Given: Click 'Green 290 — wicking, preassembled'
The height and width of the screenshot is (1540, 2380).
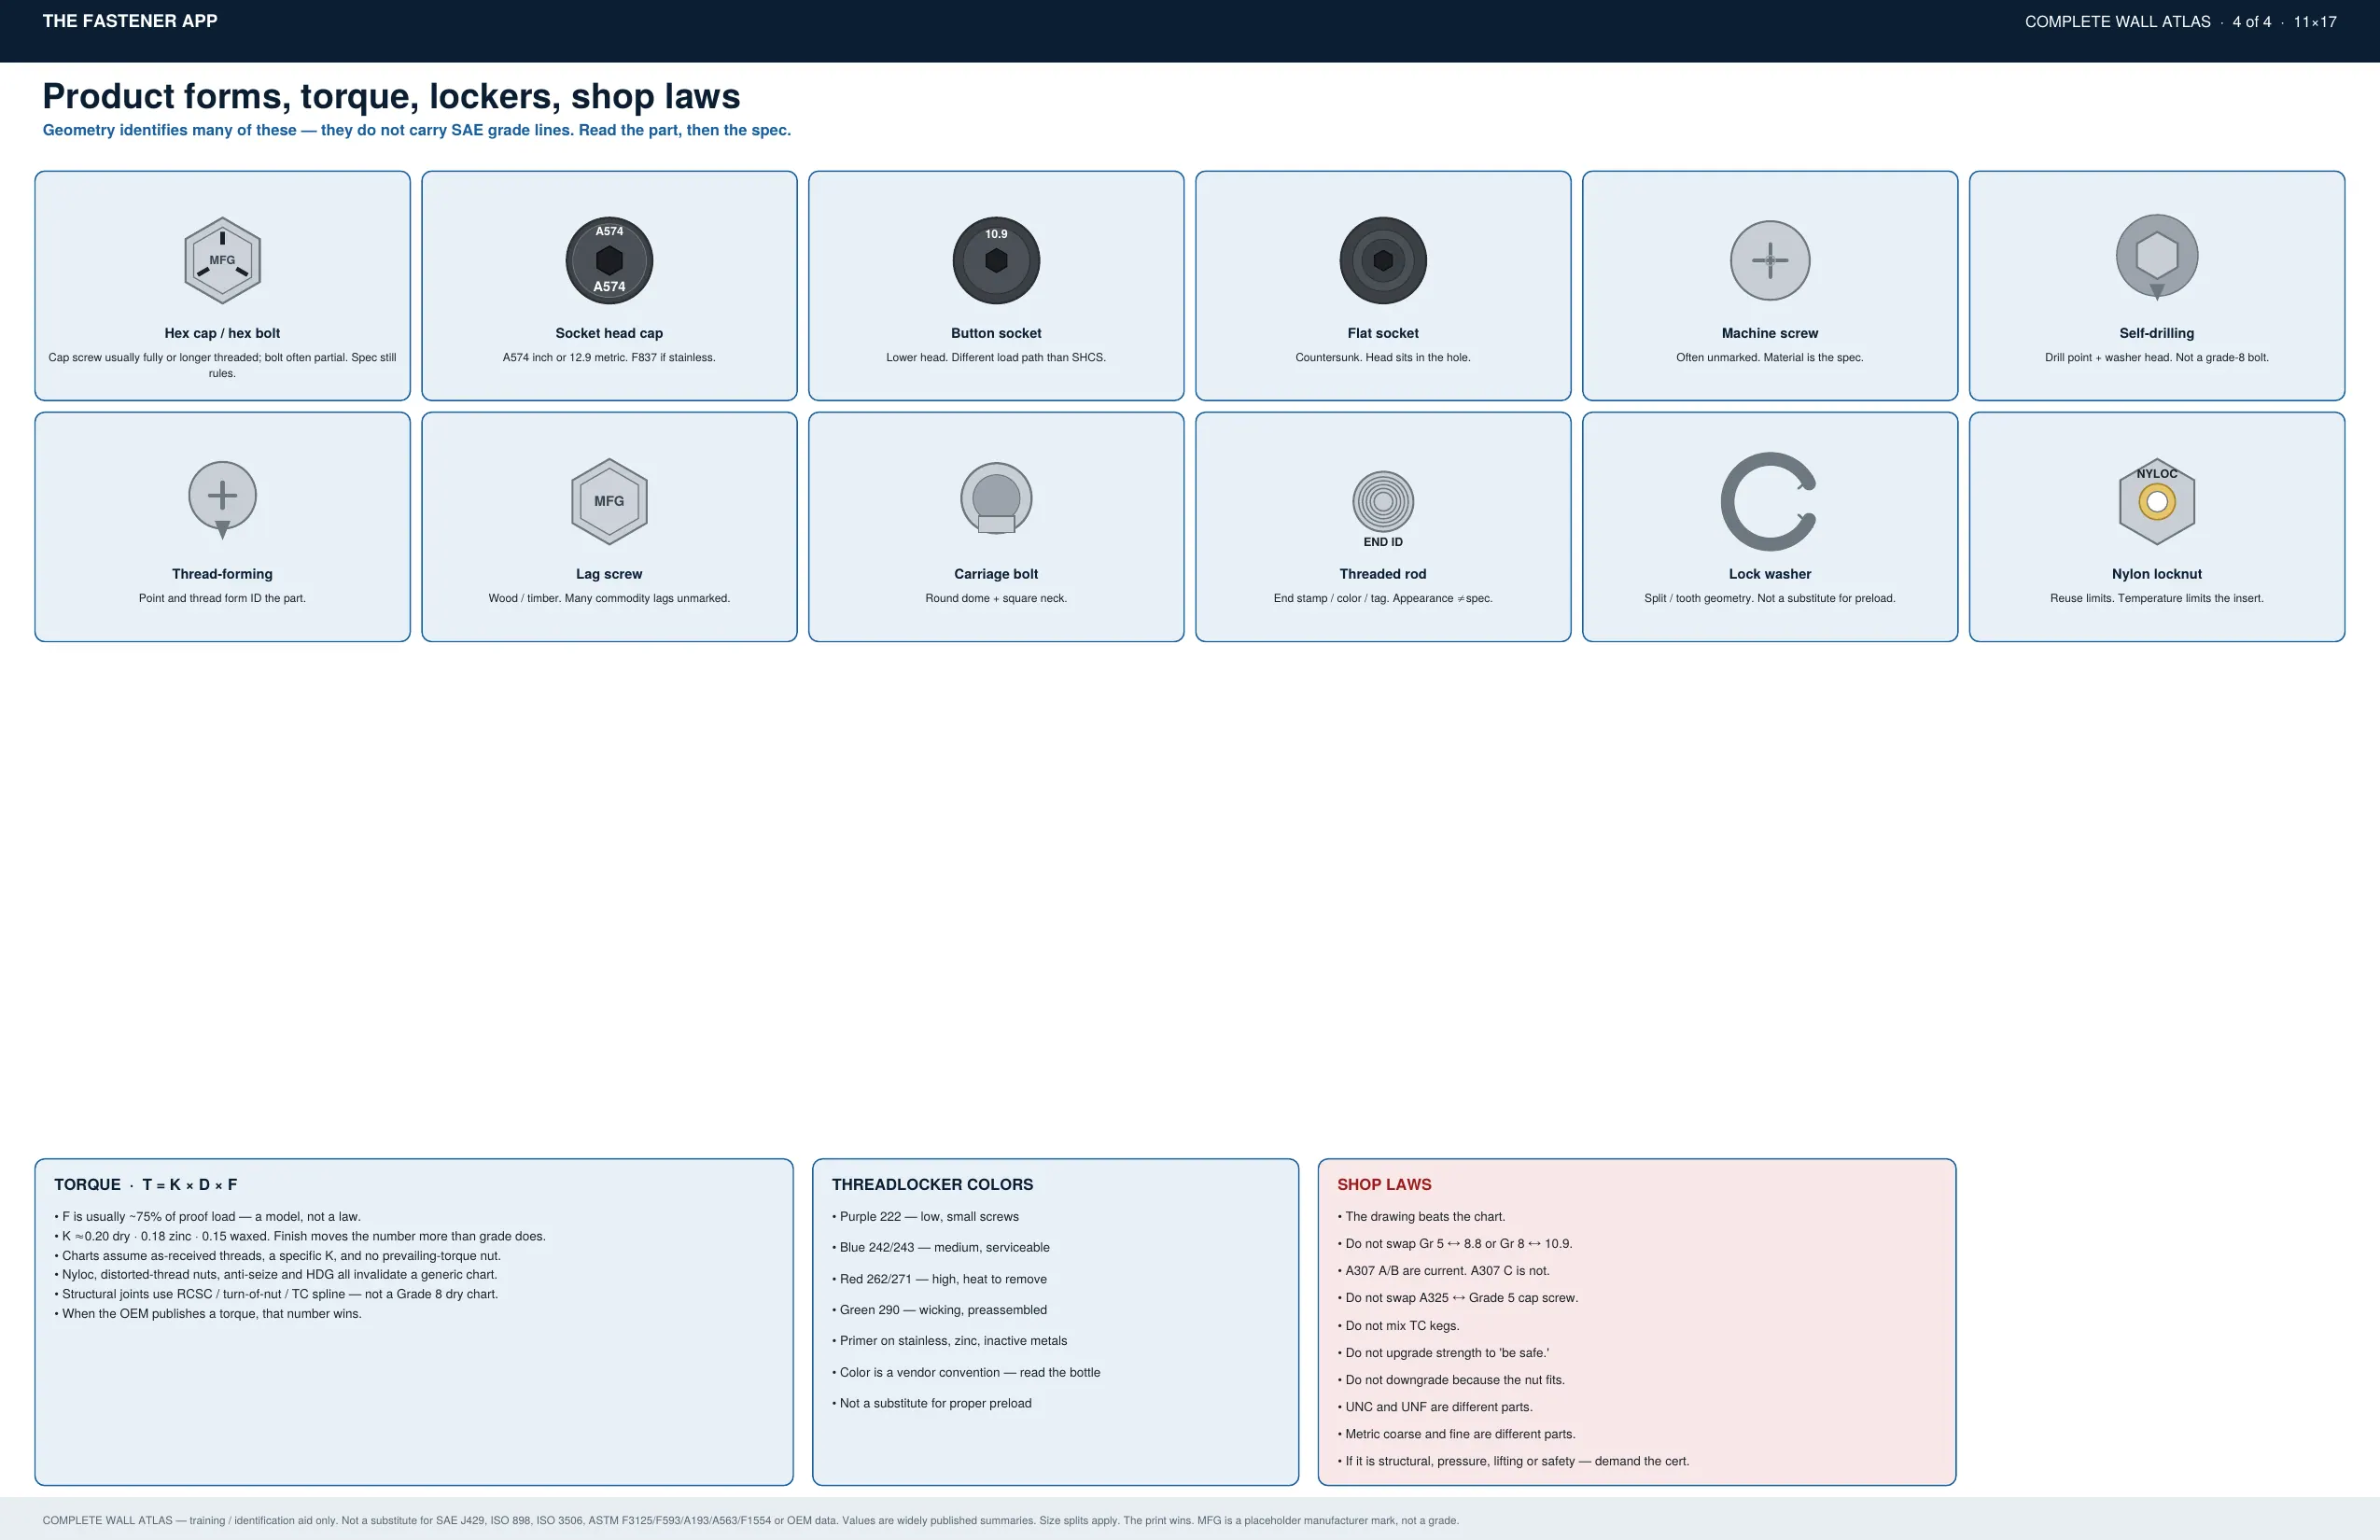Looking at the screenshot, I should click(x=940, y=1310).
